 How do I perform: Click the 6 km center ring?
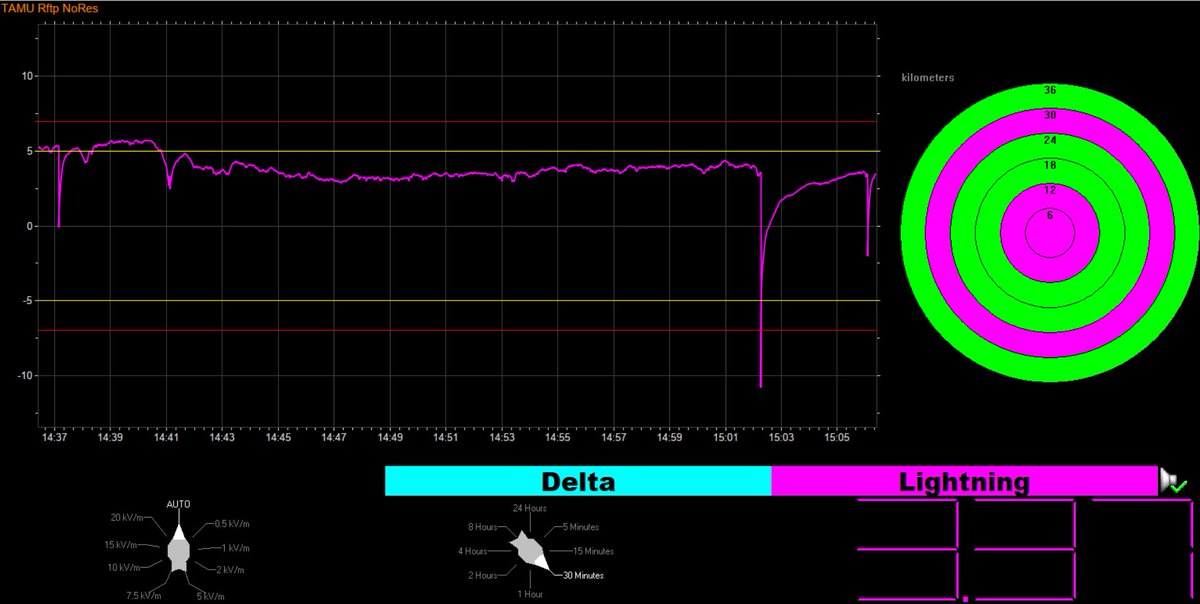coord(1049,233)
